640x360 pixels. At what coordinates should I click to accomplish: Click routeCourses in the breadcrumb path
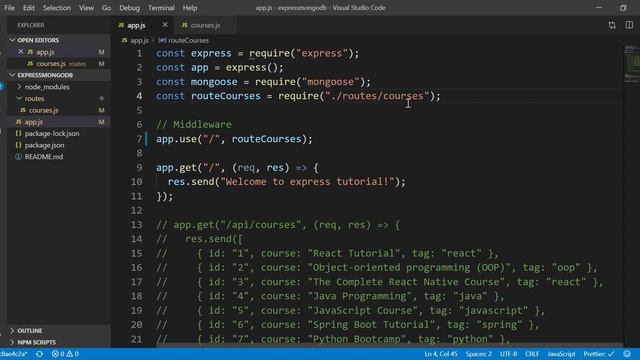click(188, 40)
